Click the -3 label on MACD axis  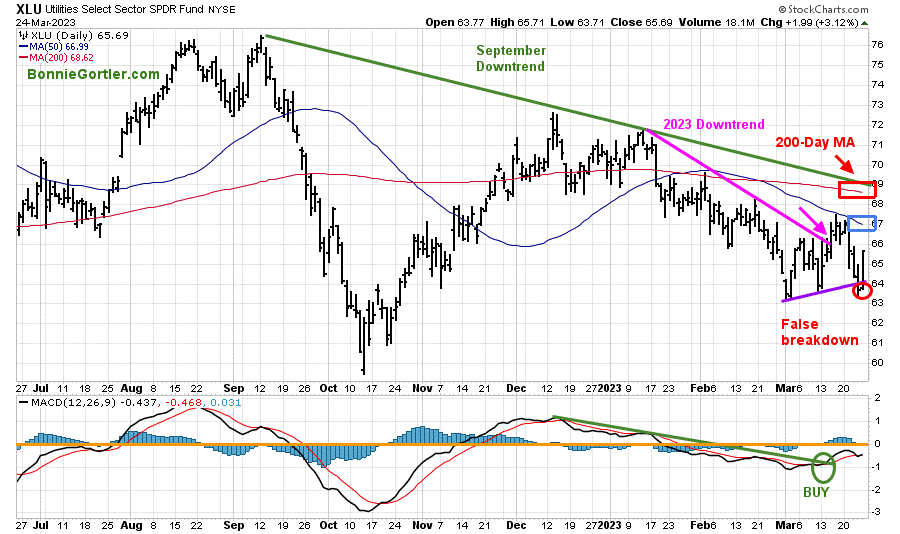pyautogui.click(x=876, y=512)
